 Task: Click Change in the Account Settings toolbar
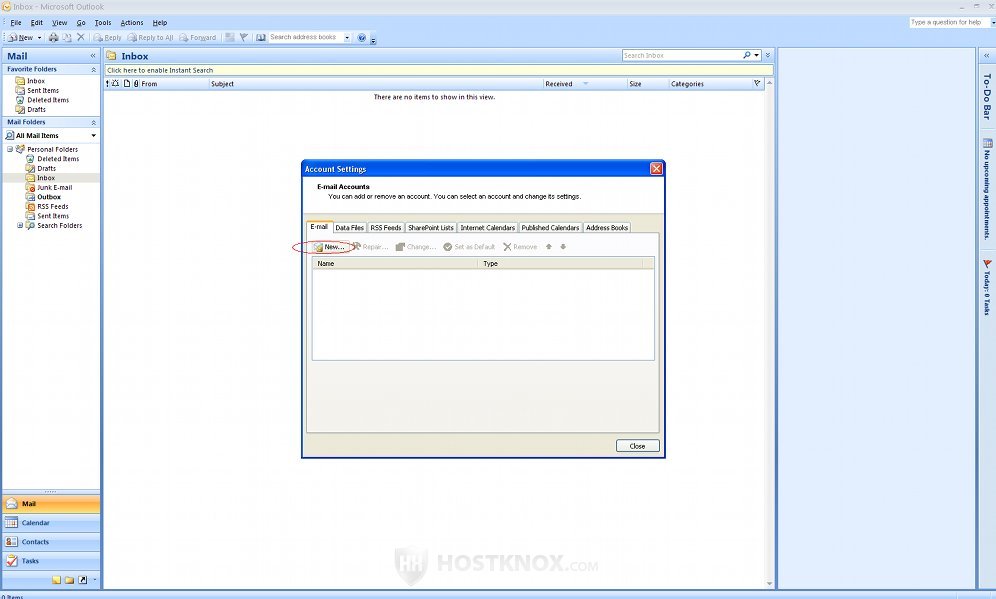click(415, 247)
